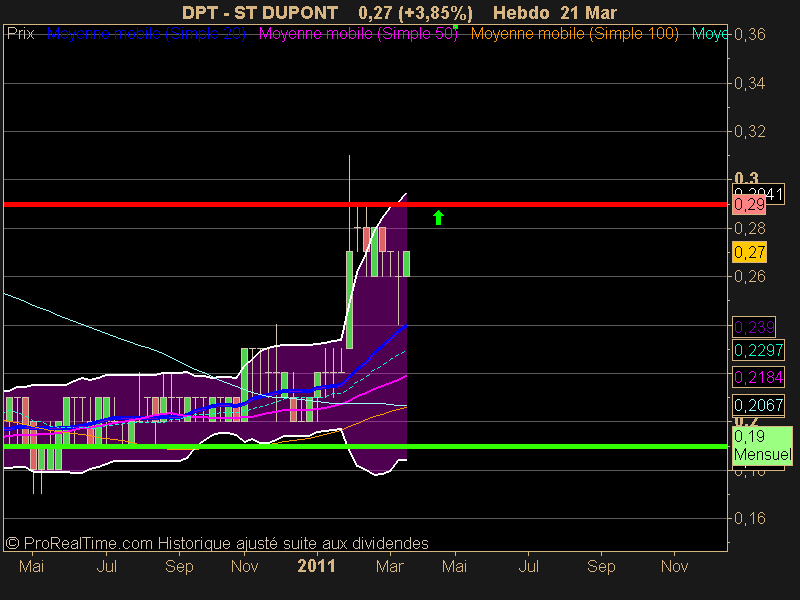Click the '21 Mar' date in the title
This screenshot has height=600, width=800.
[588, 12]
